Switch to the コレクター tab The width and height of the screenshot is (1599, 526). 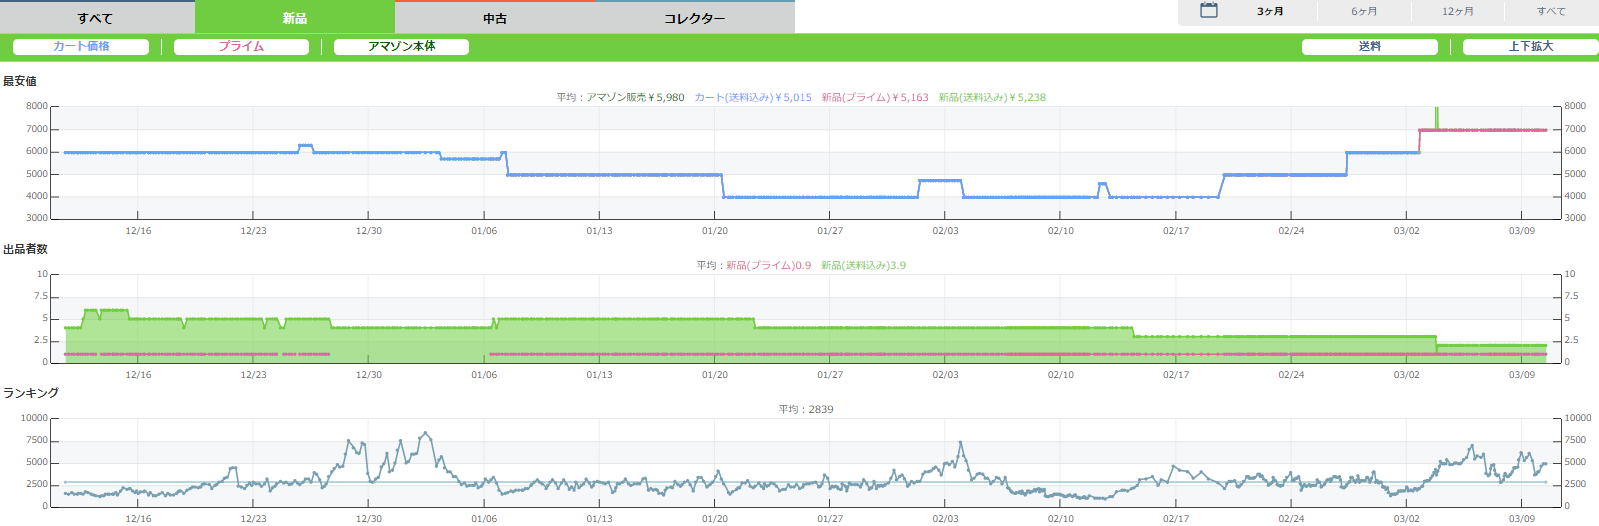pyautogui.click(x=695, y=18)
